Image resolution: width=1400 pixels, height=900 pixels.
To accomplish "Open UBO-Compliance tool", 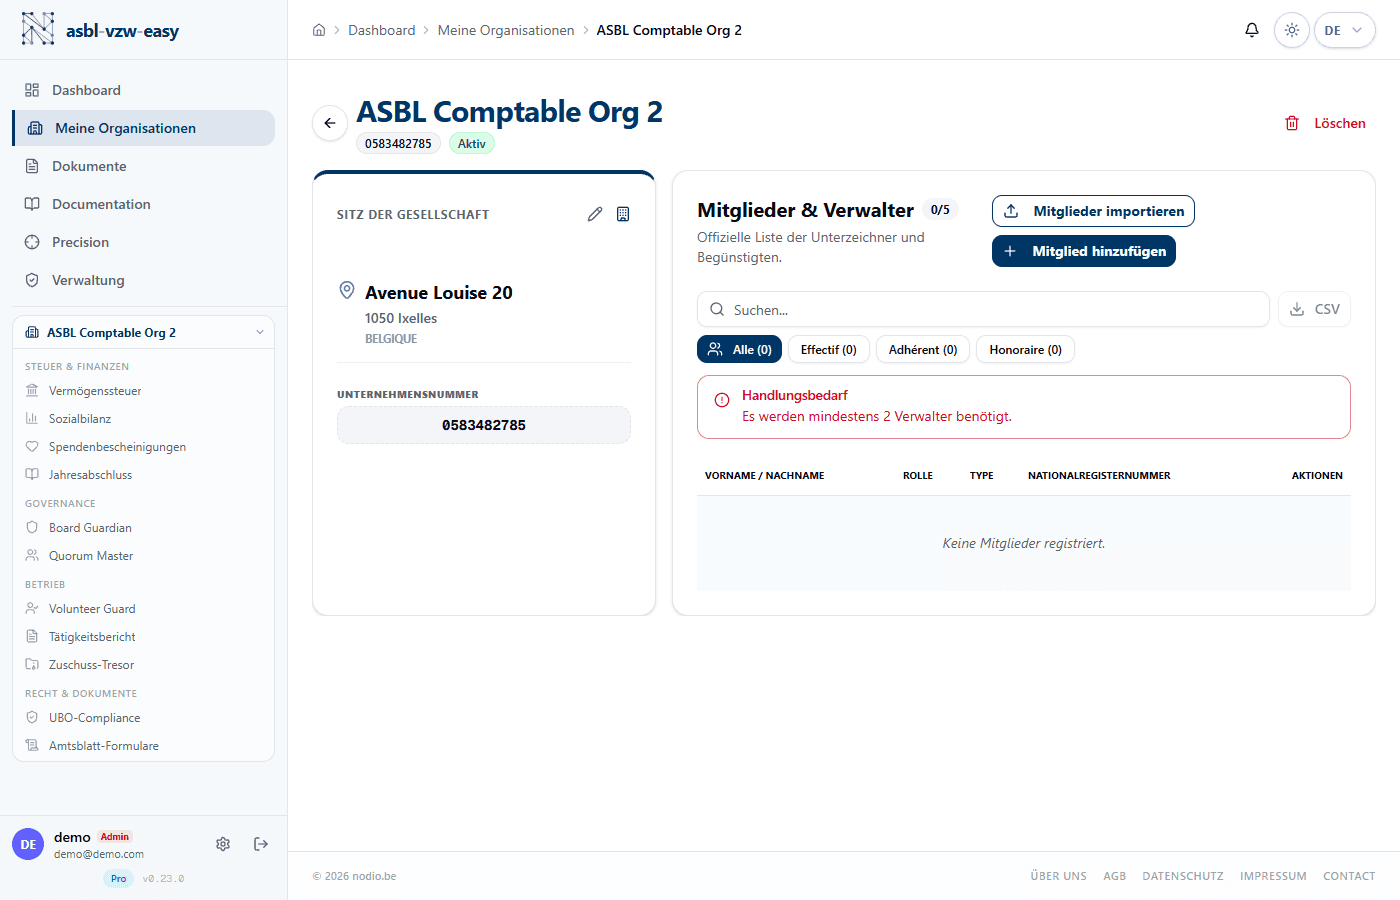I will (143, 718).
